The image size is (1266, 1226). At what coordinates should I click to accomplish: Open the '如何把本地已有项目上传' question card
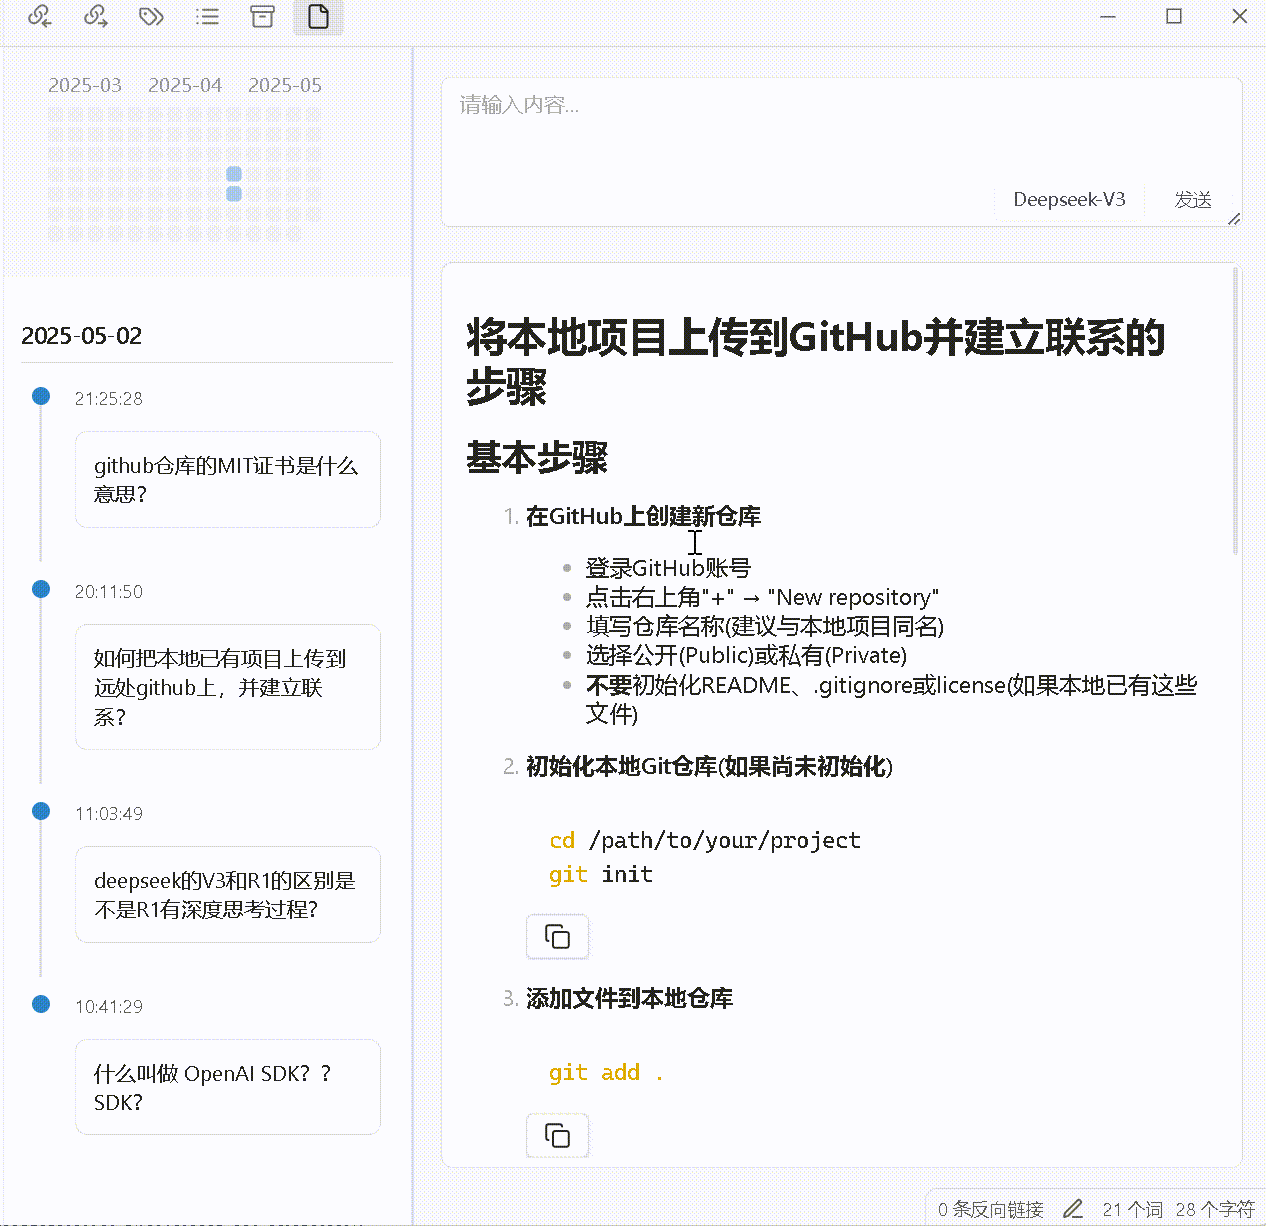tap(228, 687)
